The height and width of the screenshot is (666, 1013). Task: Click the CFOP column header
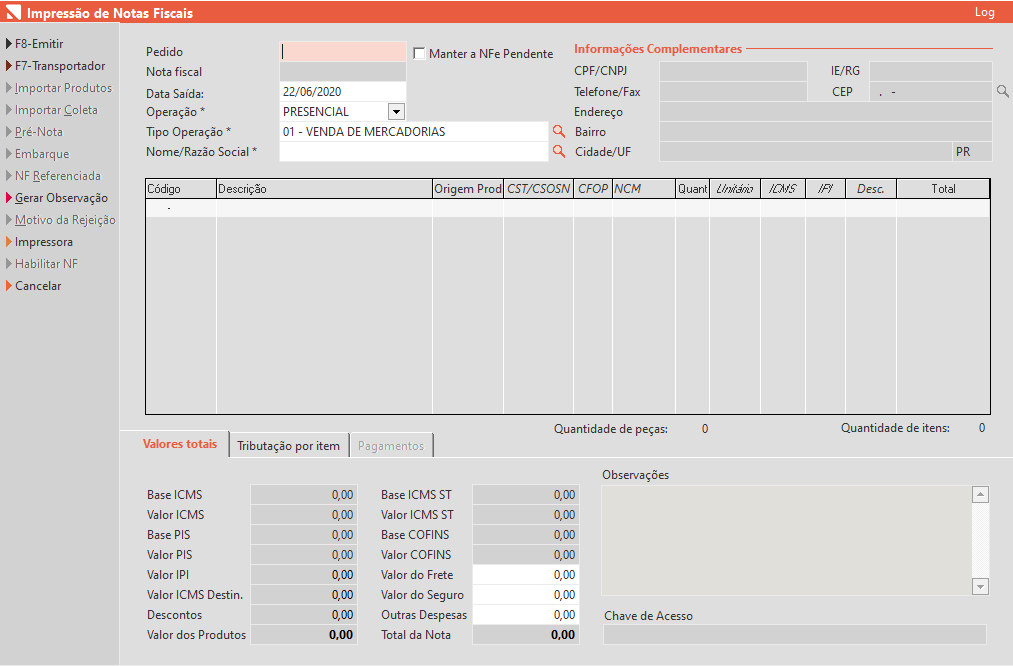pyautogui.click(x=593, y=189)
